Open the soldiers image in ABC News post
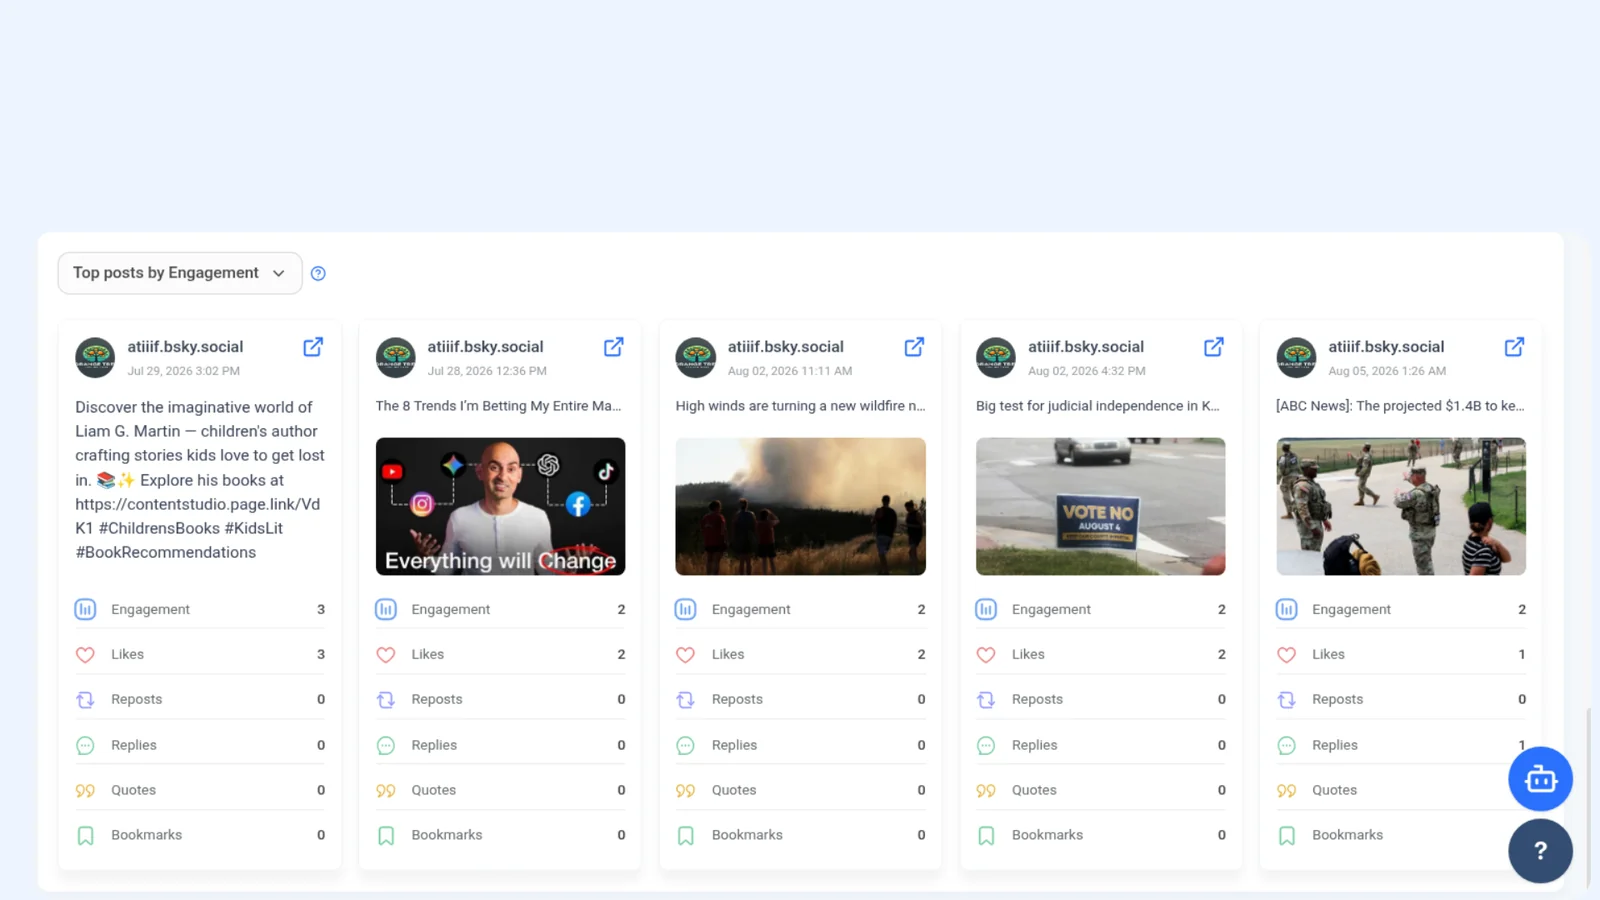The image size is (1600, 900). [x=1401, y=506]
